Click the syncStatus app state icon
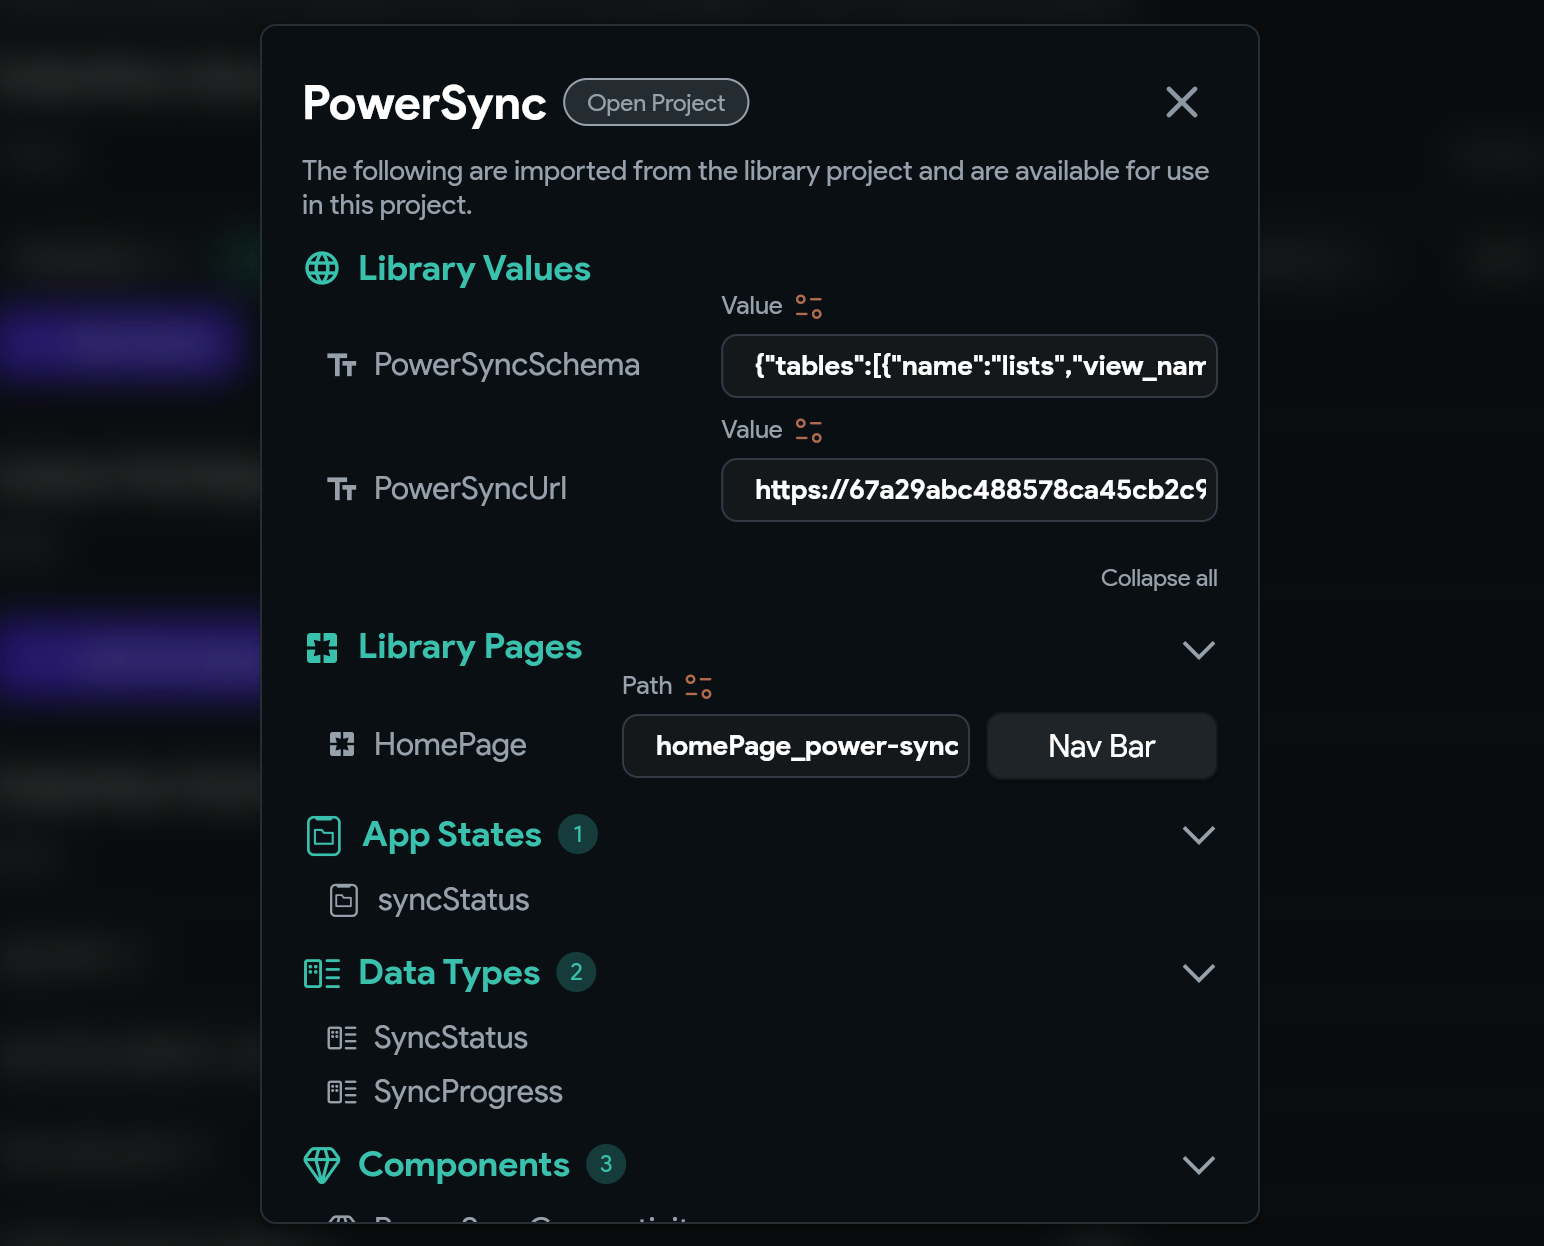Screen dimensions: 1544x1246 click(x=344, y=900)
